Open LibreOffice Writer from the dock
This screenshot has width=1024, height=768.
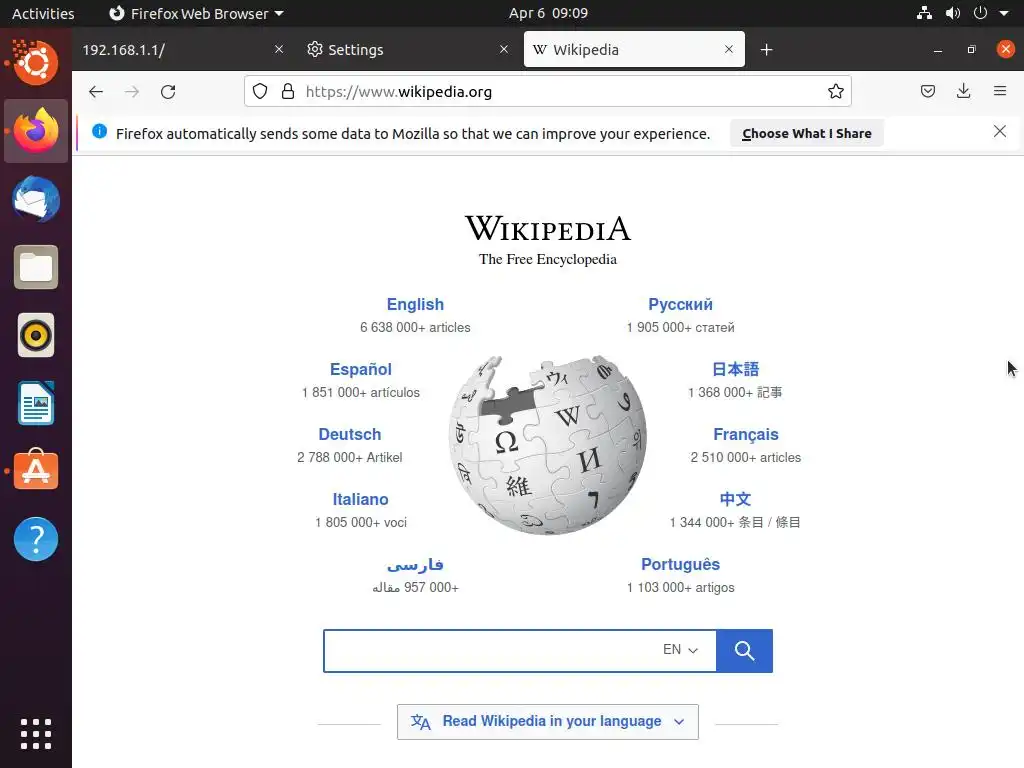click(x=36, y=404)
